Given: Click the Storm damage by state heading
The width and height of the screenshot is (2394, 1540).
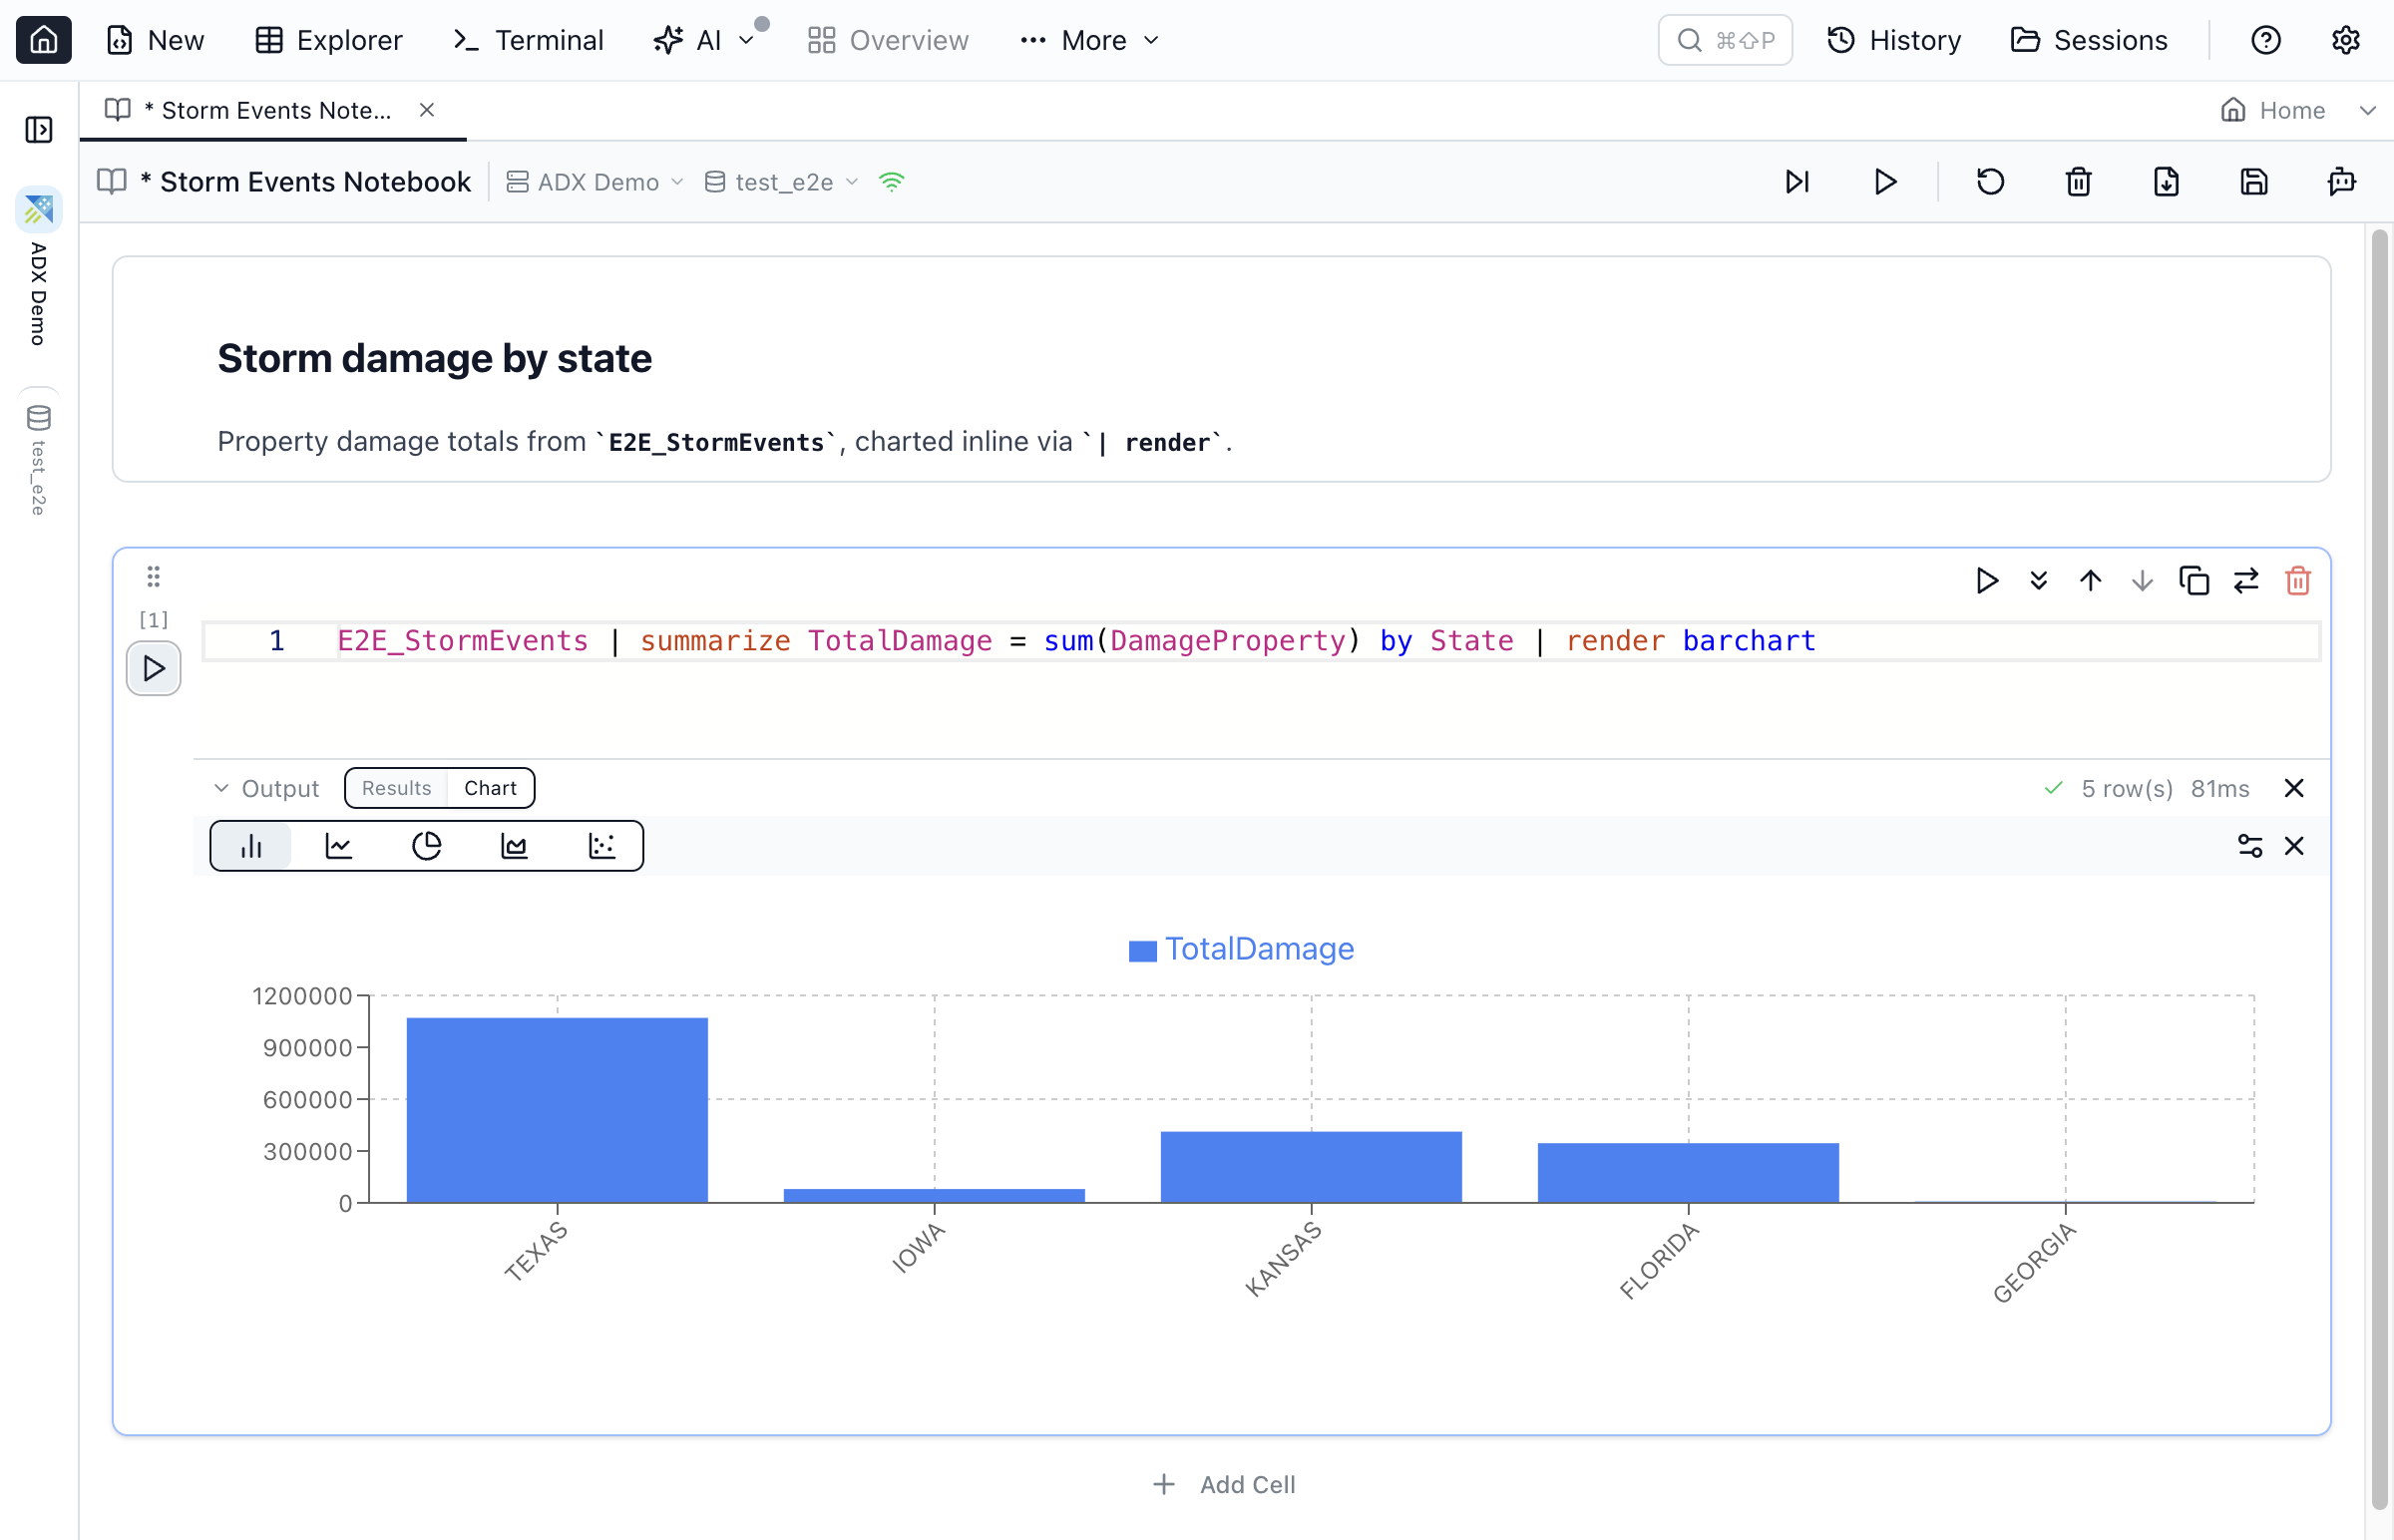Looking at the screenshot, I should [434, 358].
